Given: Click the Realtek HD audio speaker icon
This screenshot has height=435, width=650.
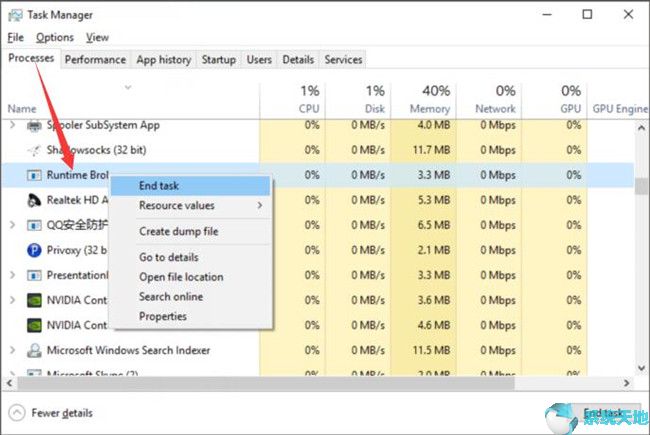Looking at the screenshot, I should [34, 200].
